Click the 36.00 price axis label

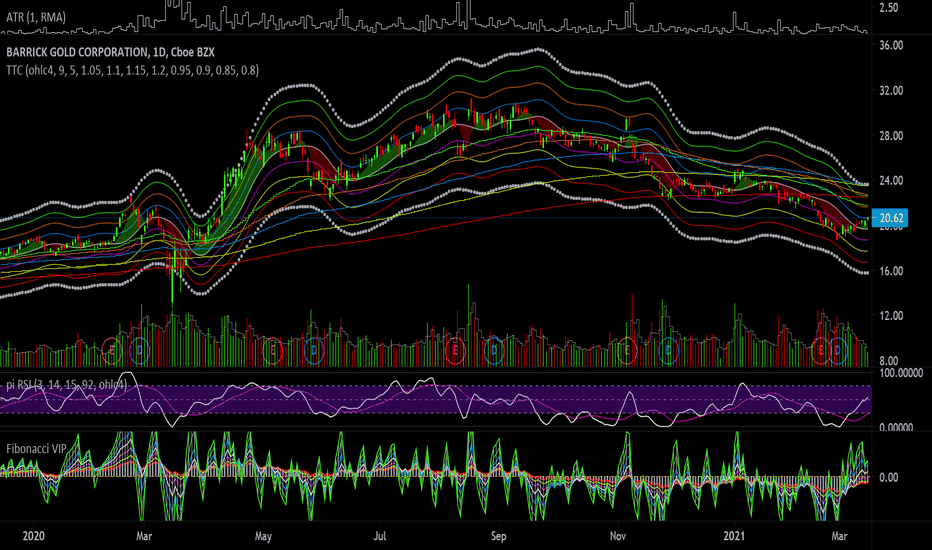coord(891,45)
